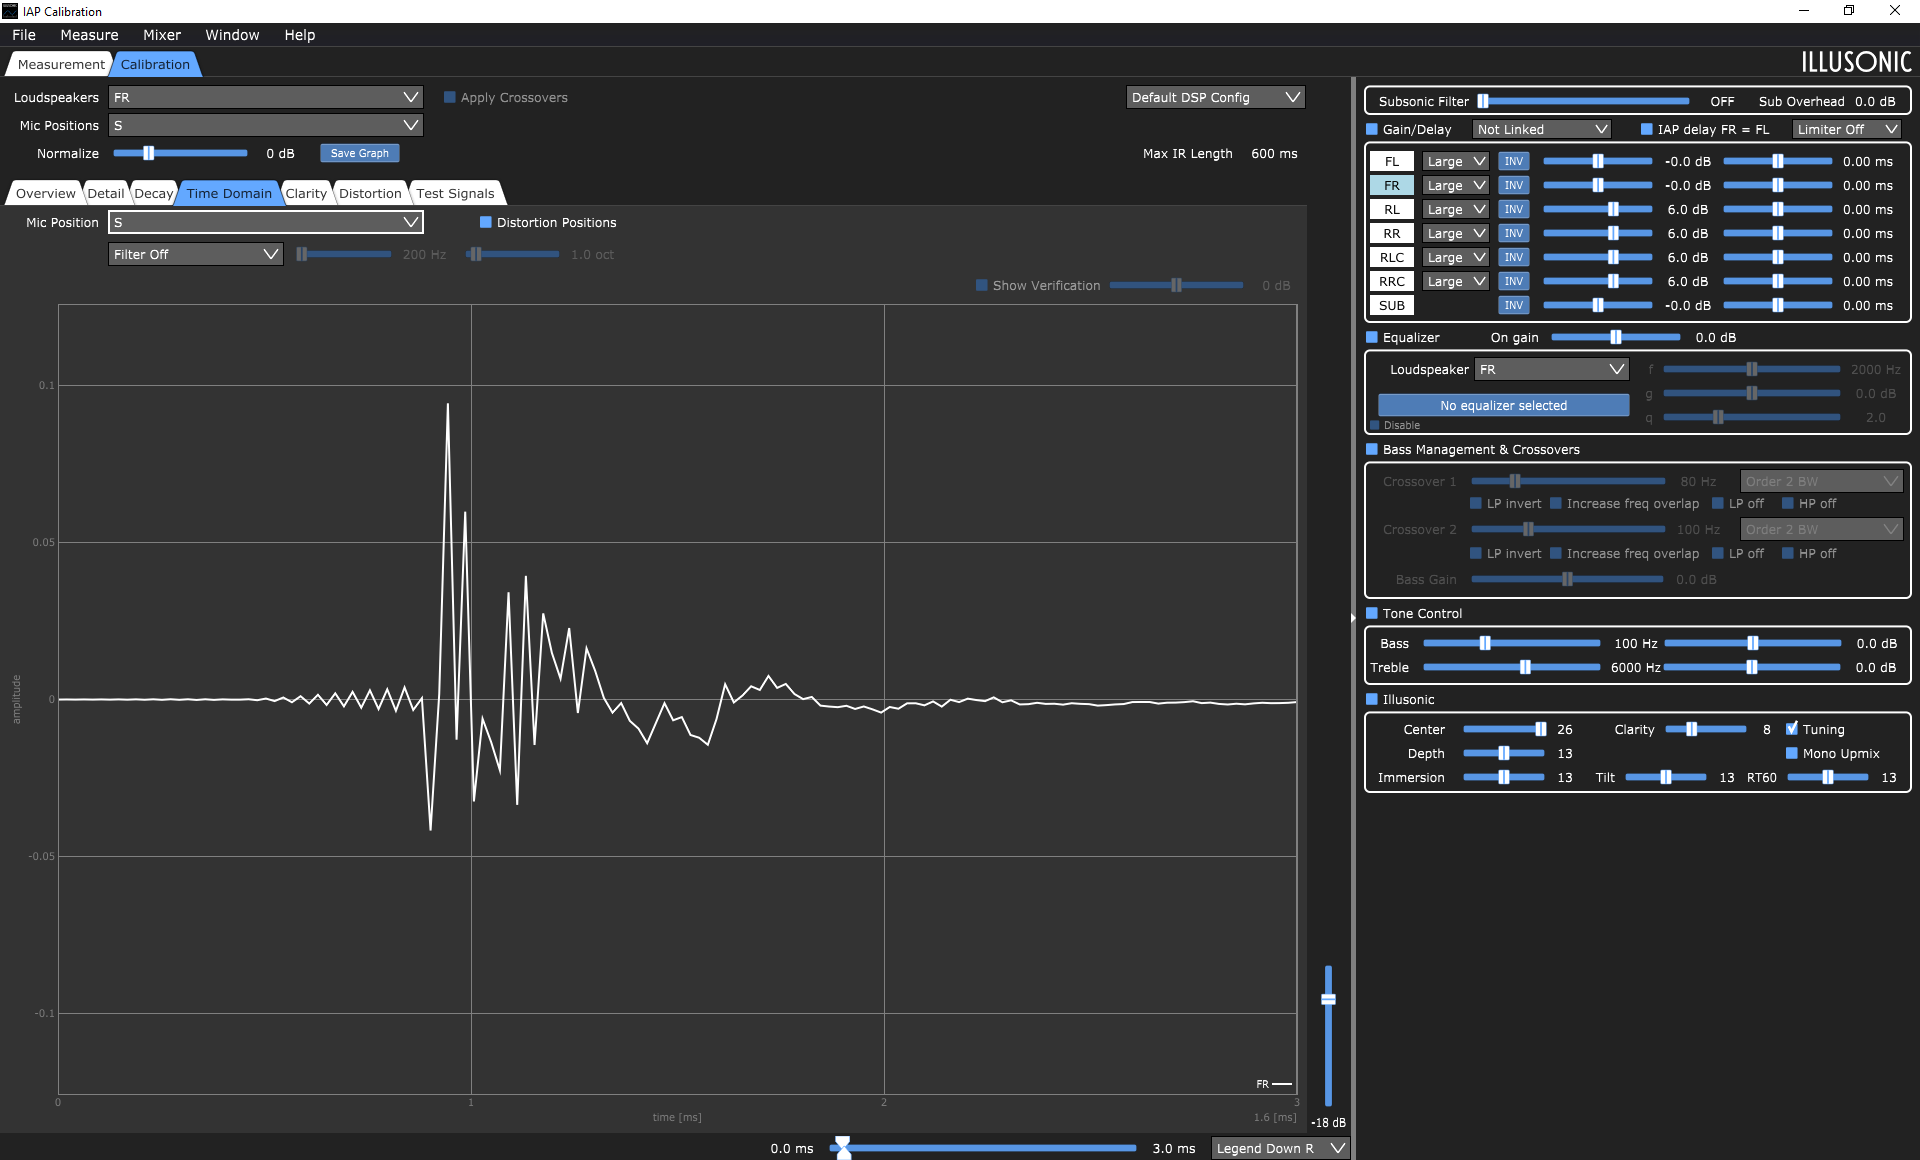The width and height of the screenshot is (1920, 1160).
Task: Open the Detail tab
Action: pyautogui.click(x=106, y=194)
